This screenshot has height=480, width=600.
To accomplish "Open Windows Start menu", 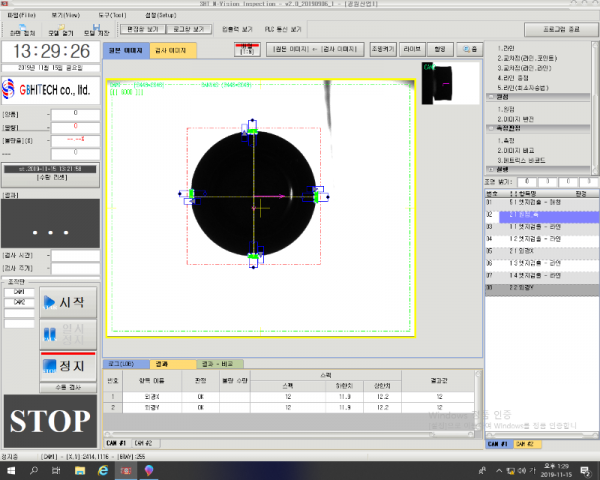I will tap(9, 469).
